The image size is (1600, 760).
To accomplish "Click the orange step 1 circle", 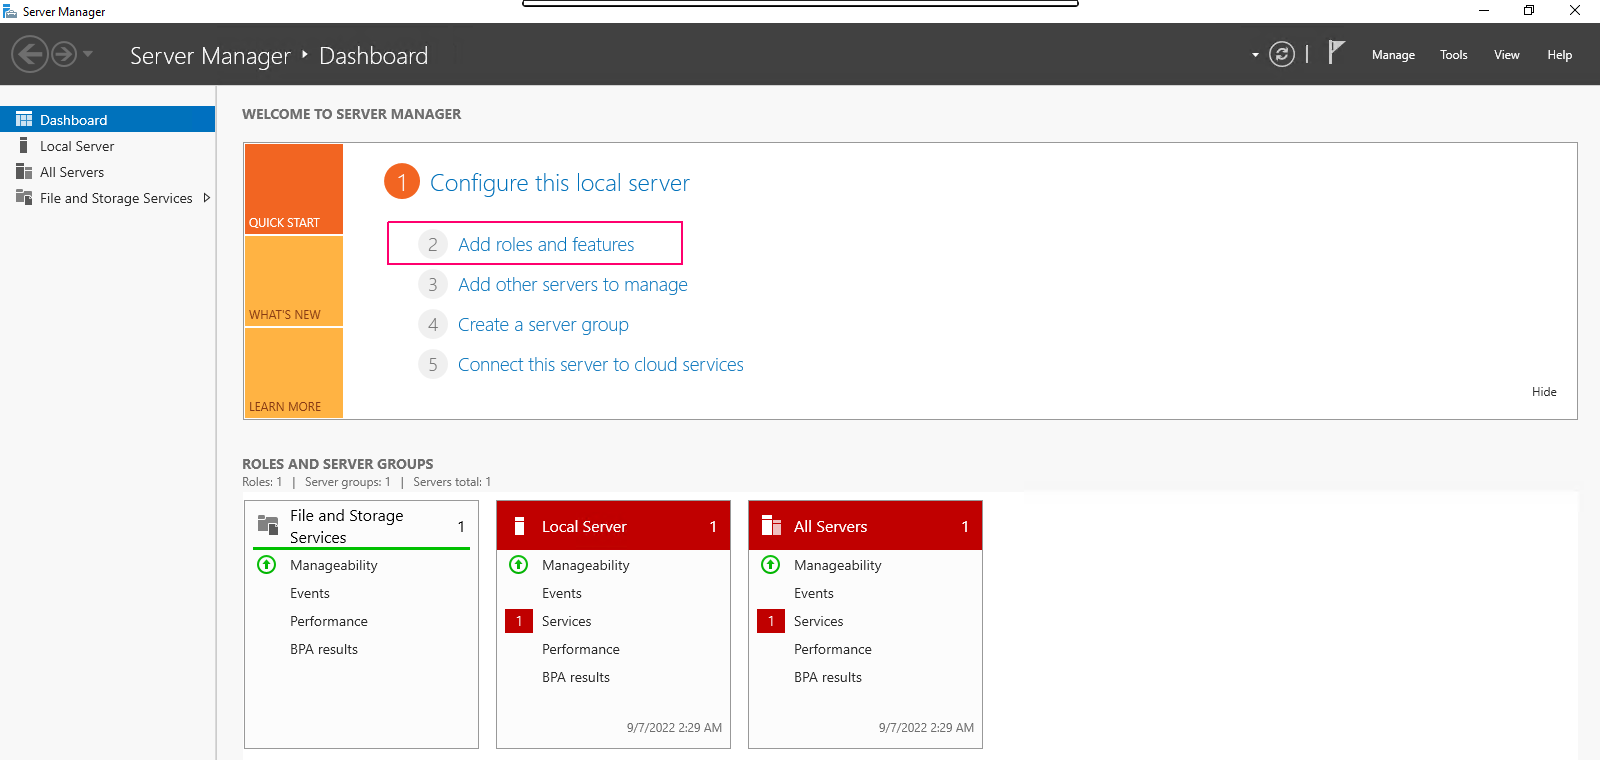I will (x=402, y=182).
